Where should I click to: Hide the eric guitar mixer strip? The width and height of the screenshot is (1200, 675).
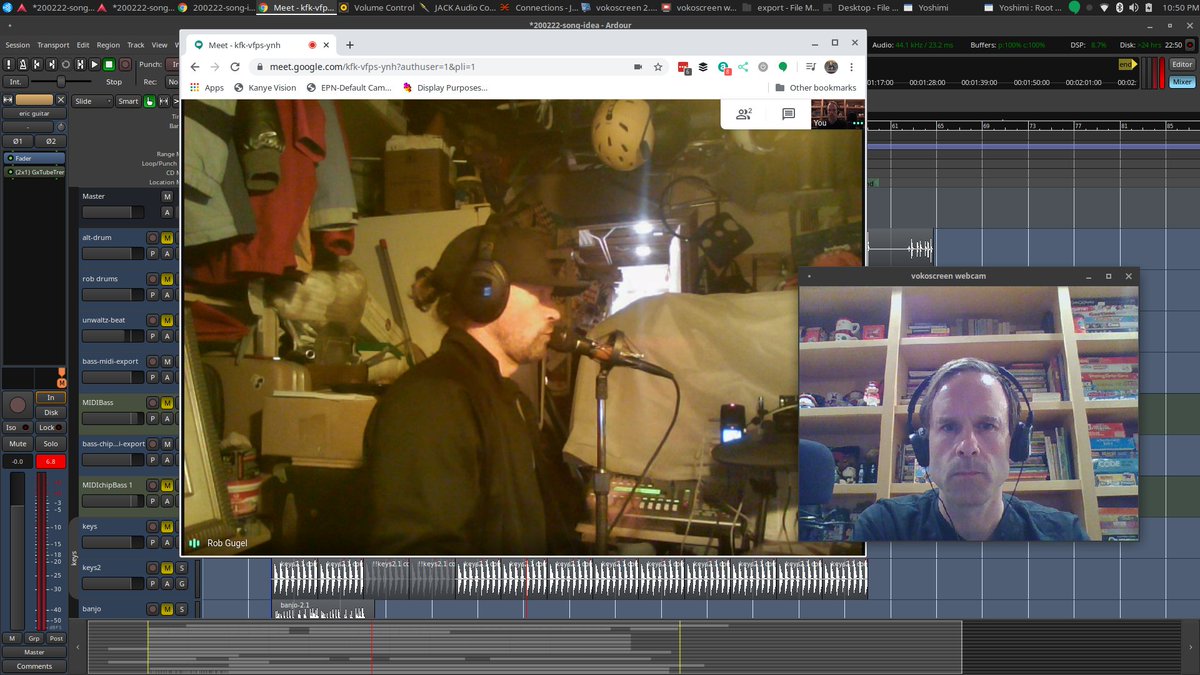coord(61,100)
